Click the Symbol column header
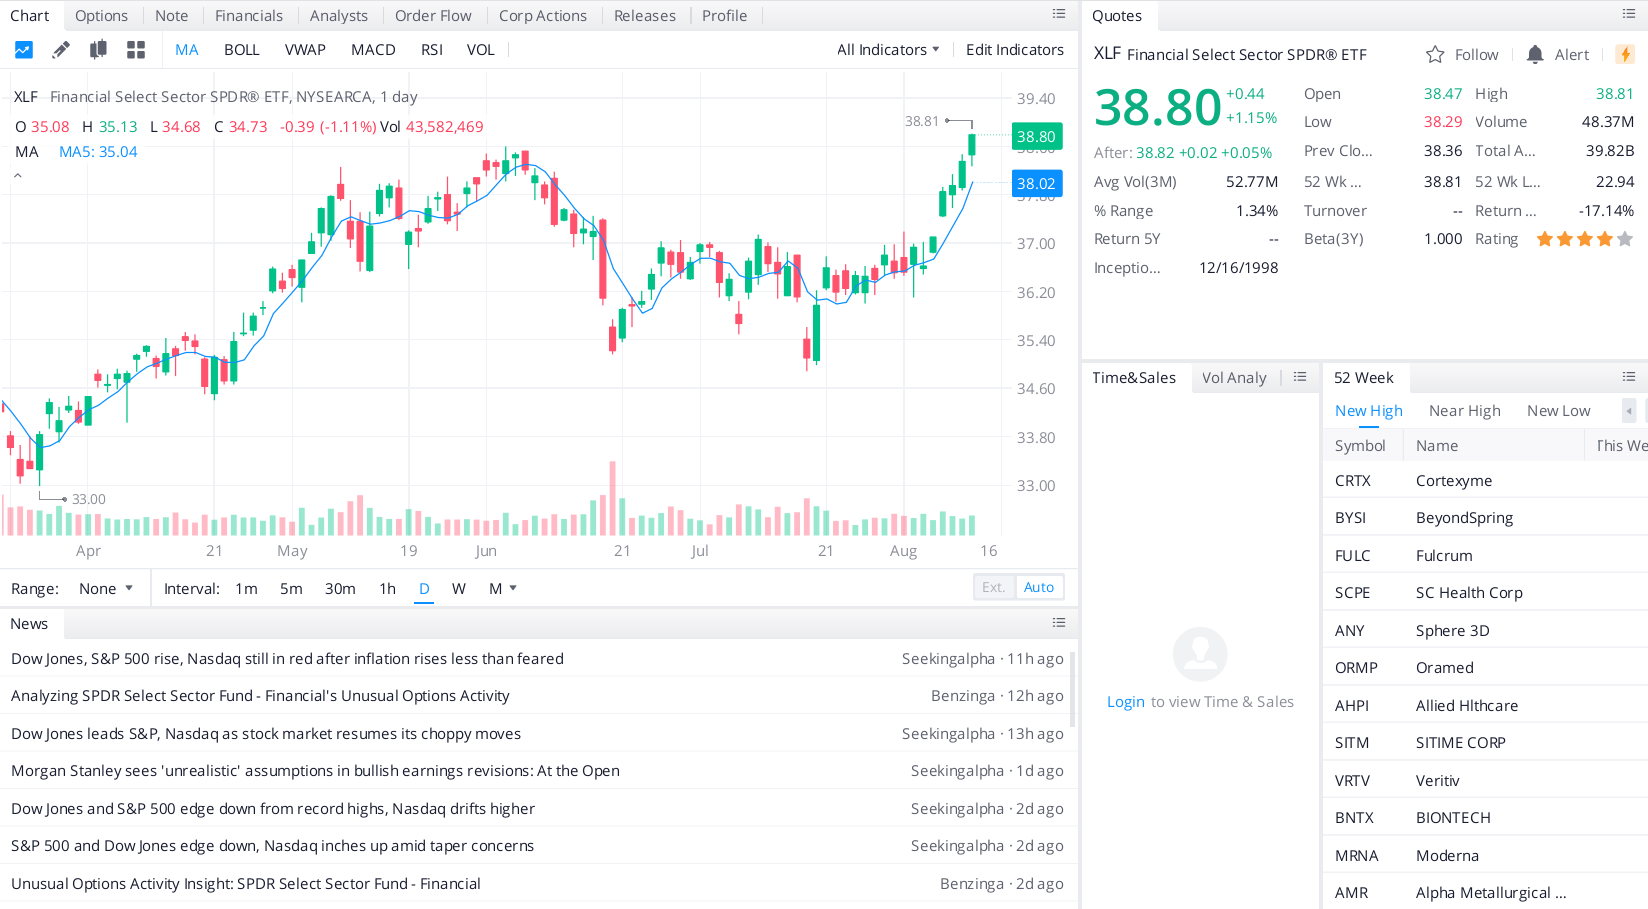1648x909 pixels. (x=1360, y=446)
